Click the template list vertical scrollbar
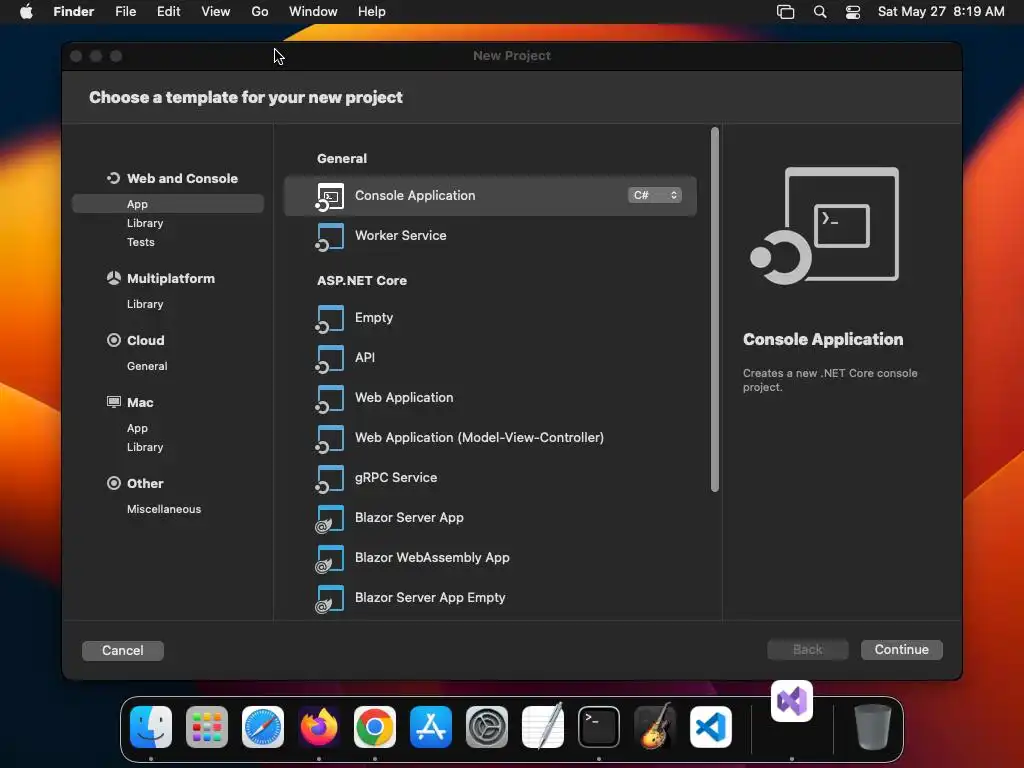The image size is (1024, 768). click(x=714, y=309)
